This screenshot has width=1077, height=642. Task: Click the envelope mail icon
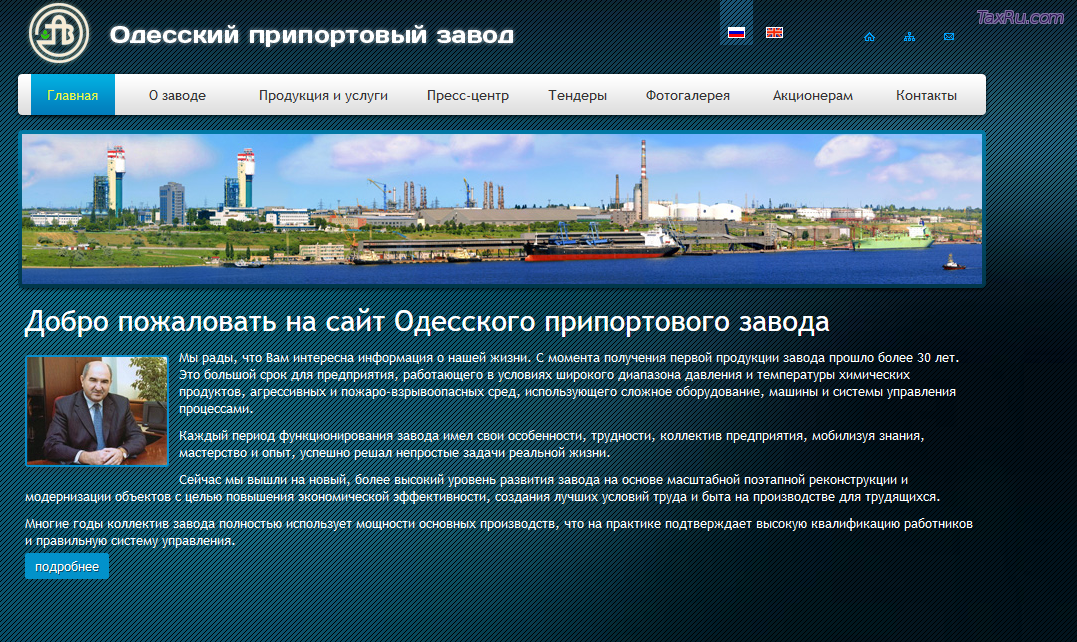[x=949, y=37]
